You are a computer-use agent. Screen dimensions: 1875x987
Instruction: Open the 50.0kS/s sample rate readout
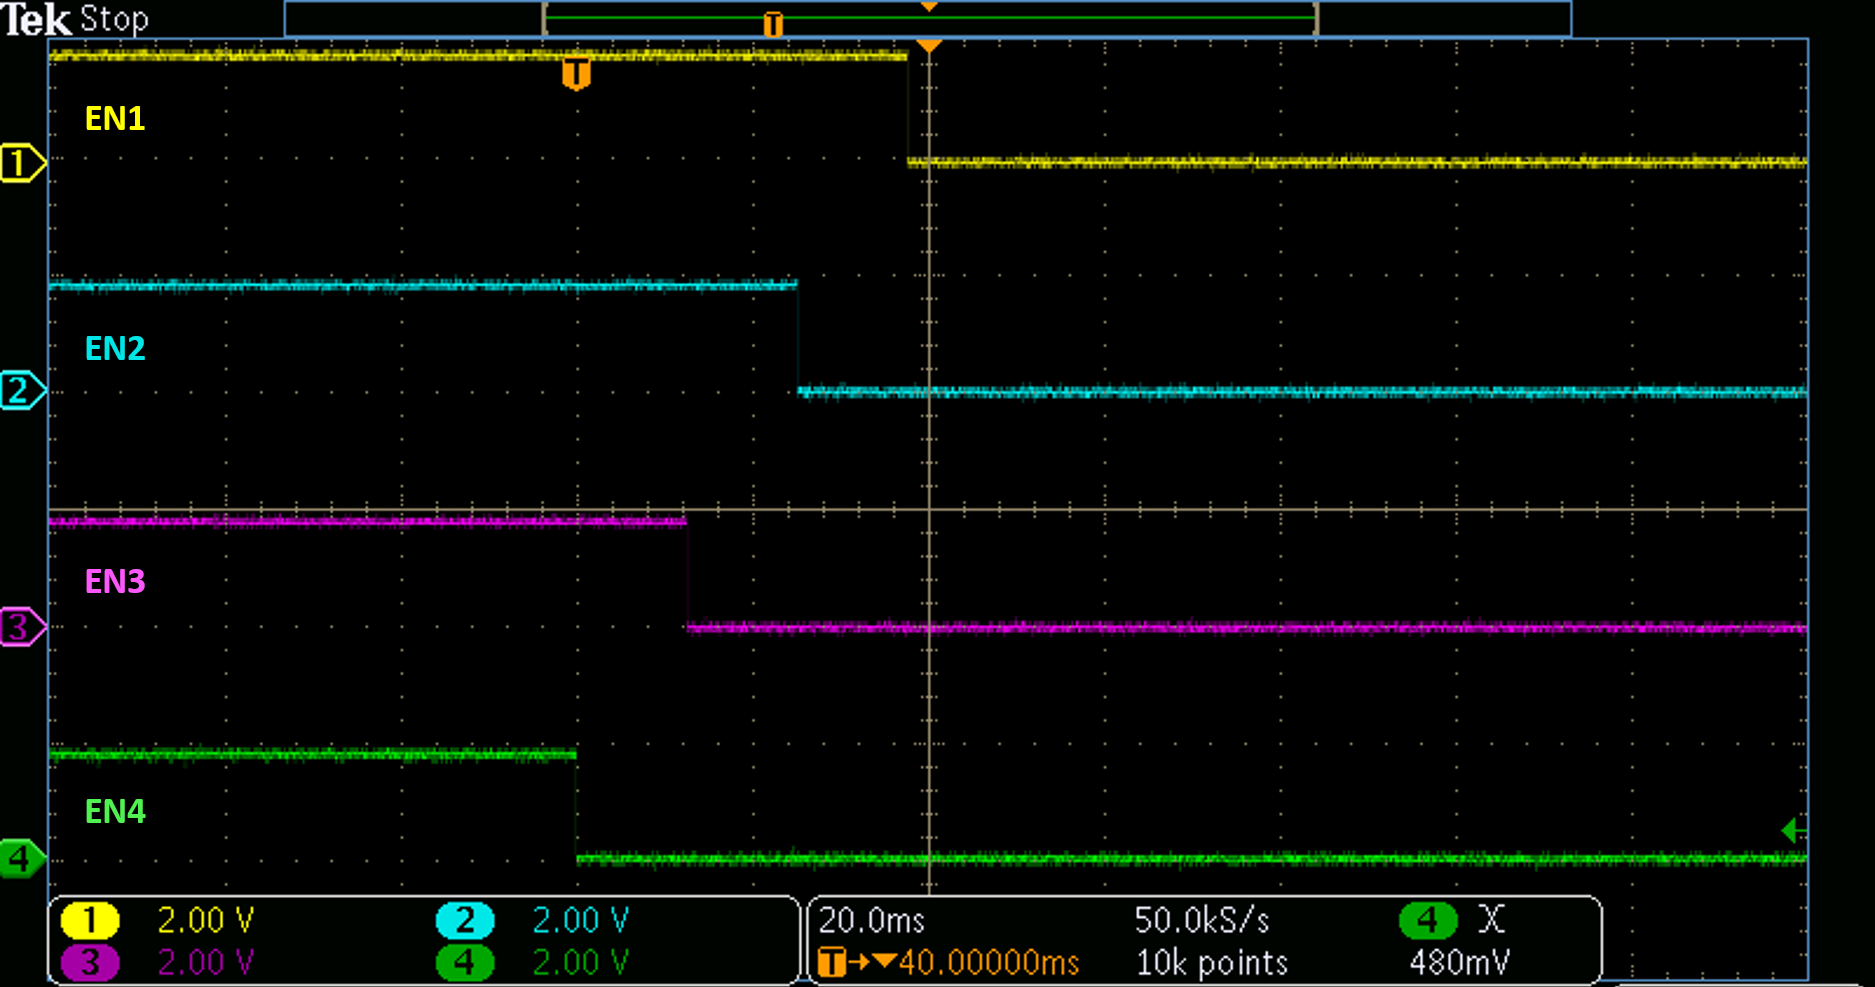[x=1201, y=920]
